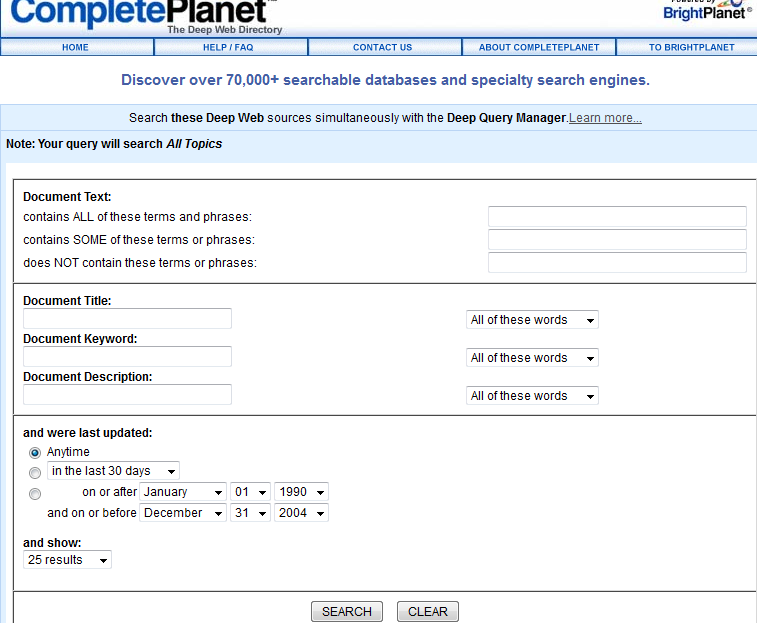Go to the HOME menu item

[75, 47]
